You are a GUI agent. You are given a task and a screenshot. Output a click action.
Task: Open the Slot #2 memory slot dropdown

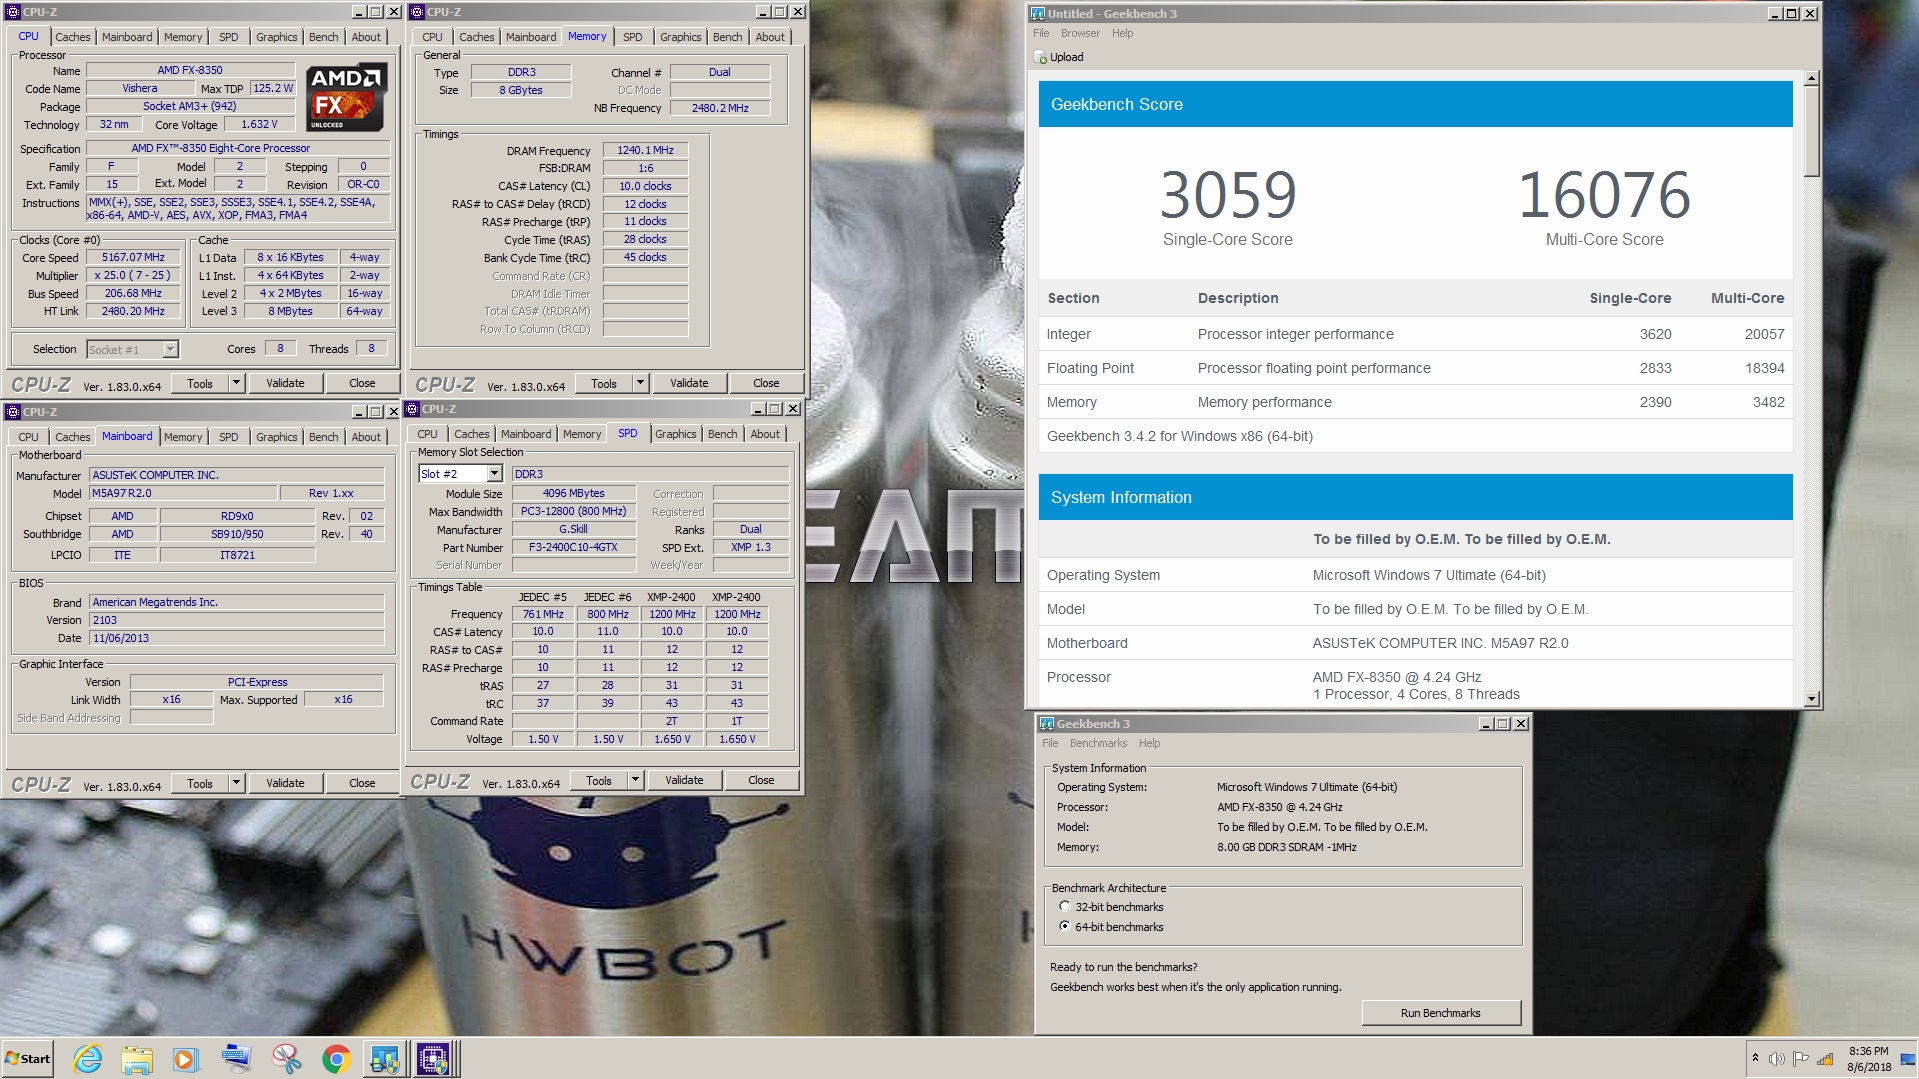click(494, 474)
